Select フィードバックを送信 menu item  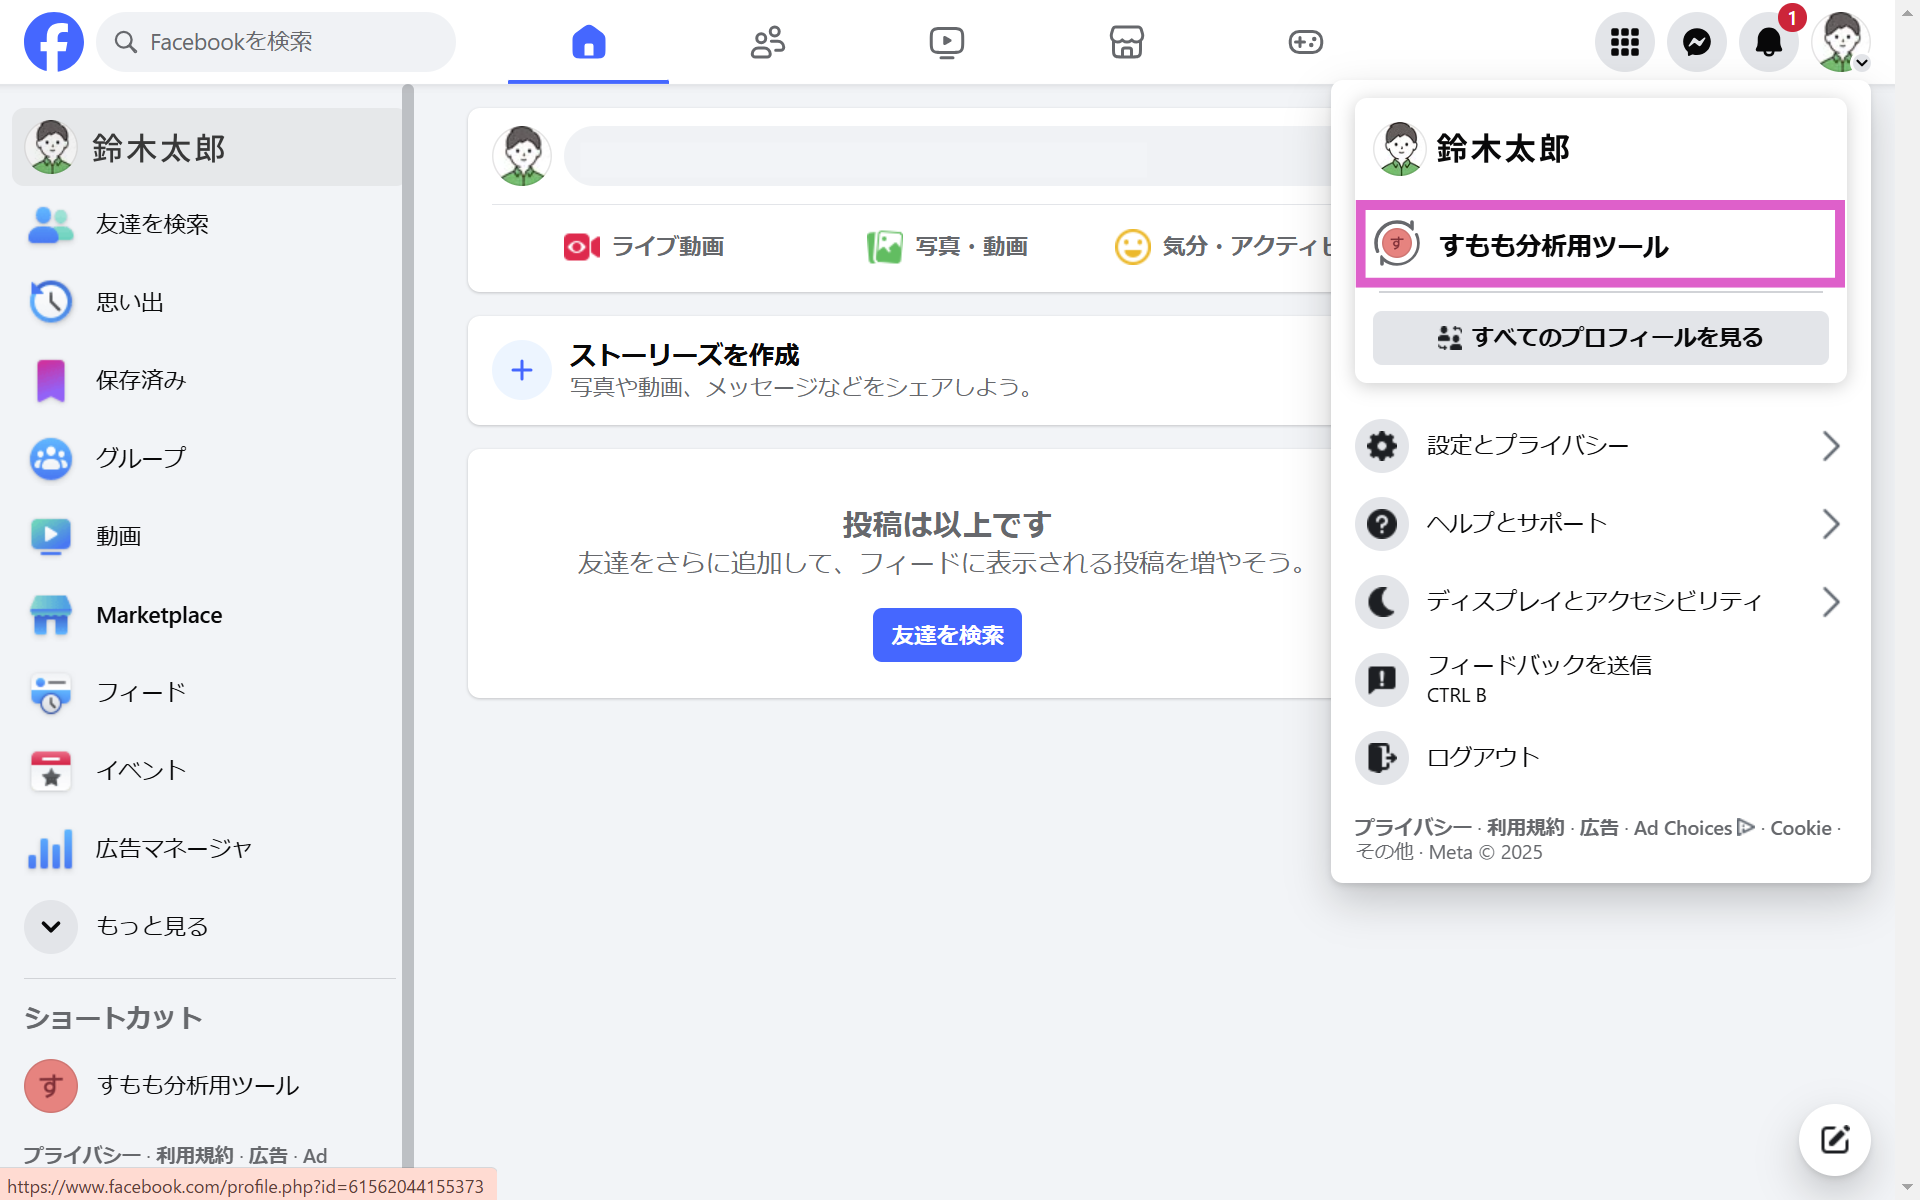point(1538,678)
